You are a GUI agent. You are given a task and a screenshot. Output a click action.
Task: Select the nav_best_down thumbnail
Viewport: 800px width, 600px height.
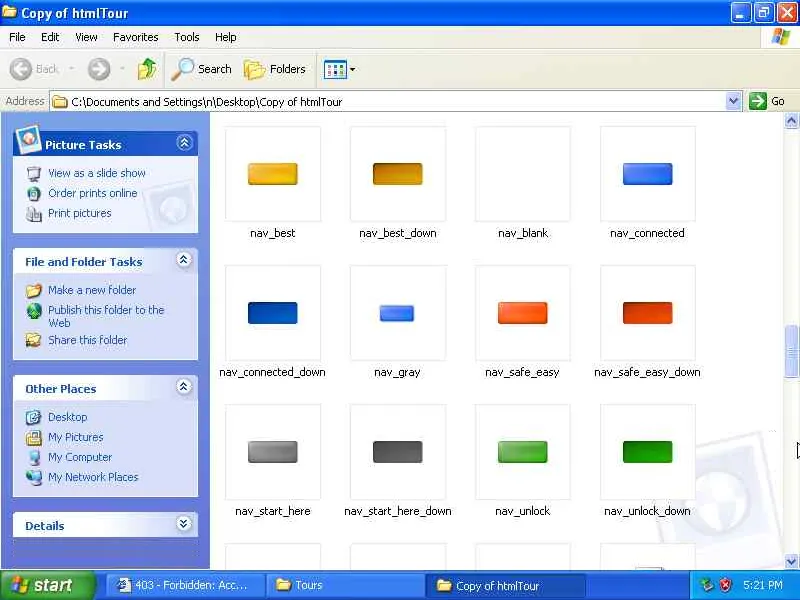[x=397, y=174]
